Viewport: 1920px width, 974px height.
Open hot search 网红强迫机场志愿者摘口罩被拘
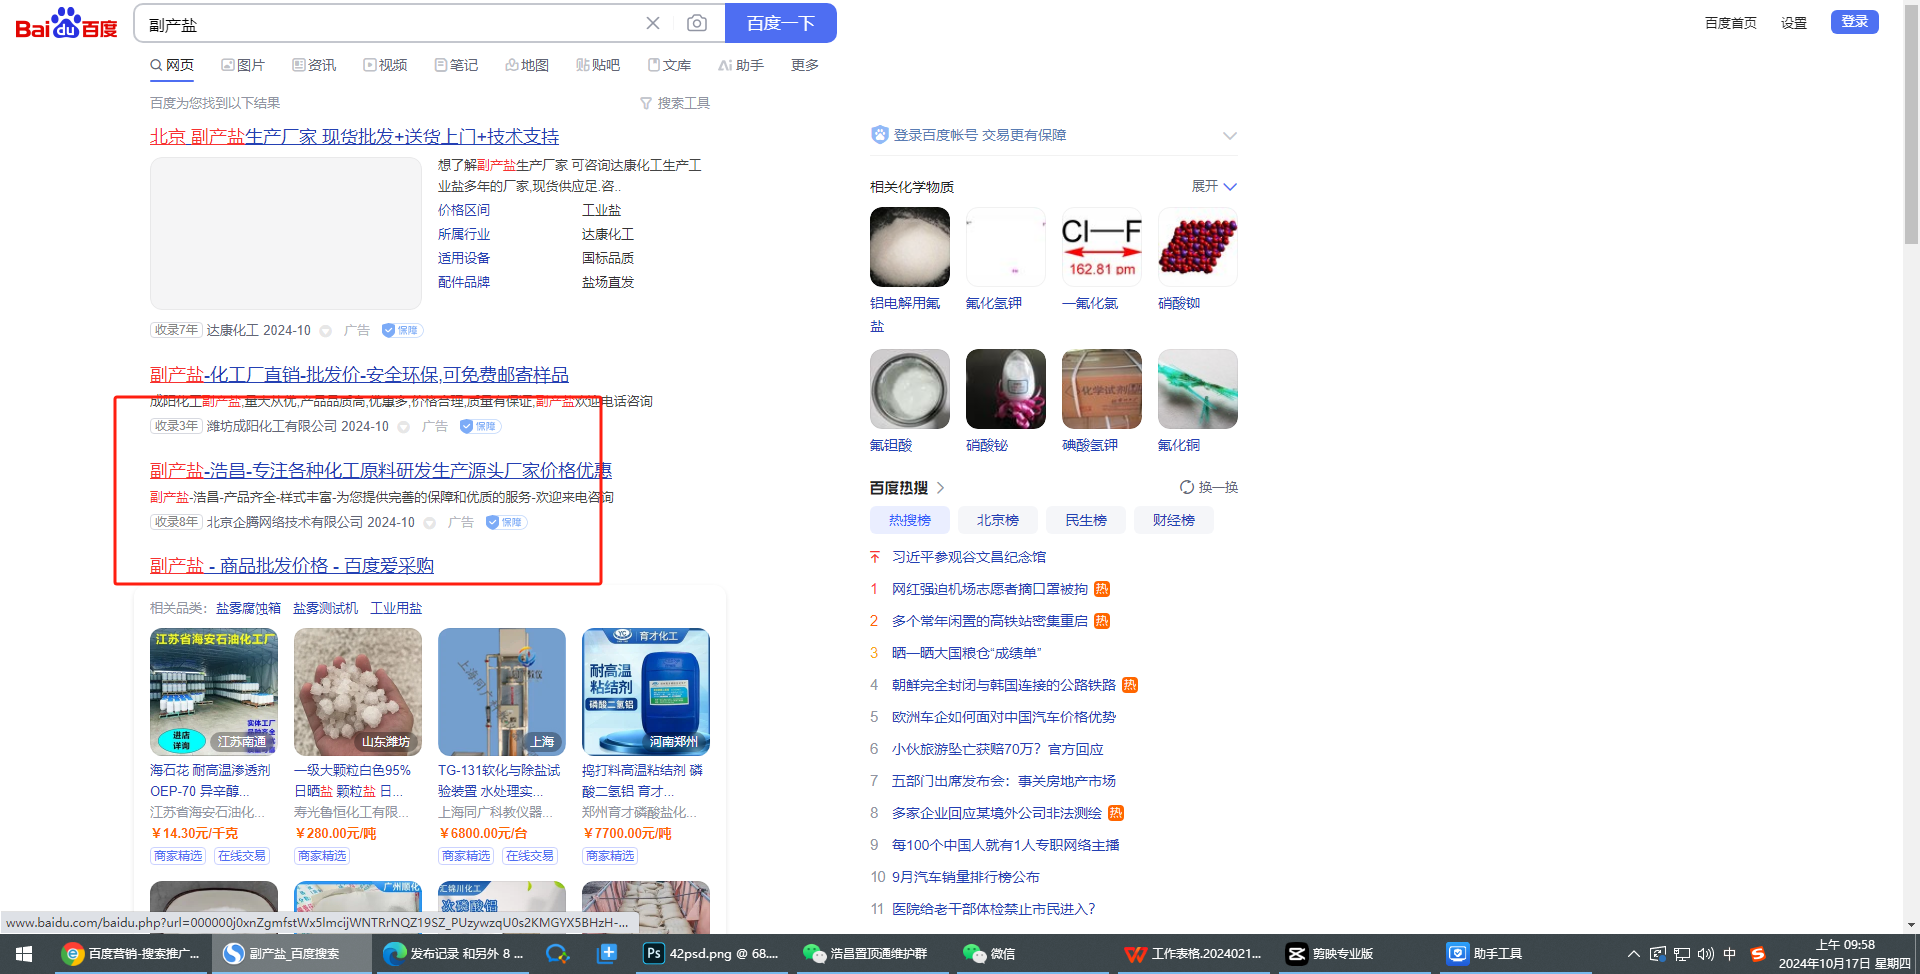(x=990, y=589)
